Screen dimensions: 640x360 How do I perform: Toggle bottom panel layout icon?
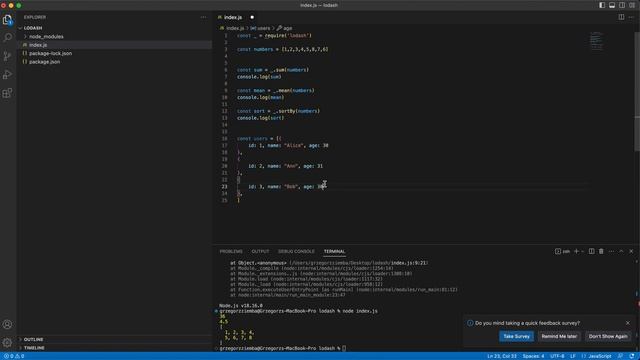click(x=612, y=5)
